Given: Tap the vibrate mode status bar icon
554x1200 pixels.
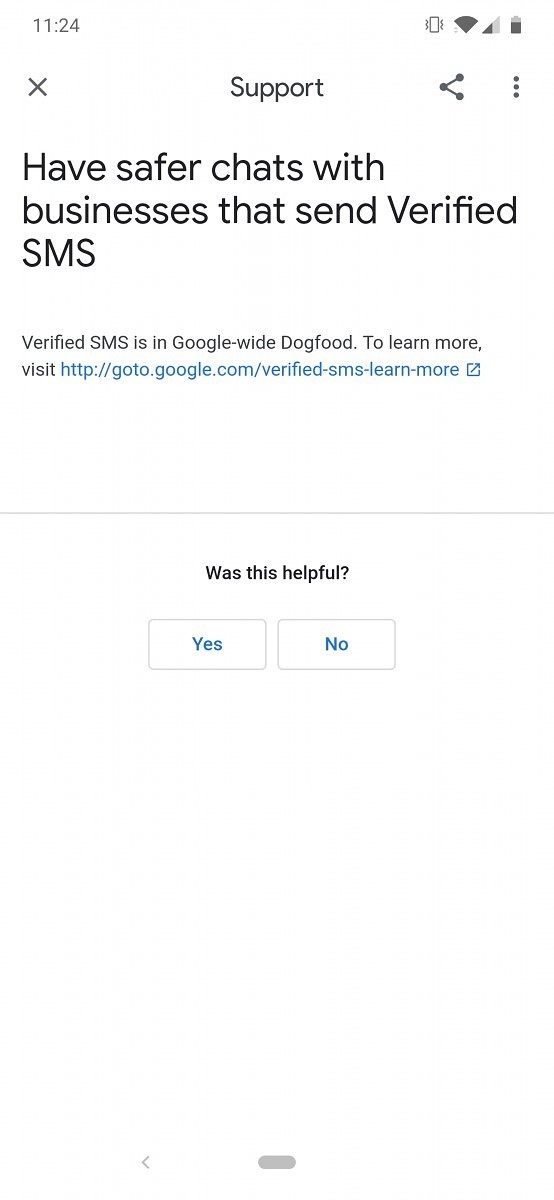Looking at the screenshot, I should coord(434,25).
